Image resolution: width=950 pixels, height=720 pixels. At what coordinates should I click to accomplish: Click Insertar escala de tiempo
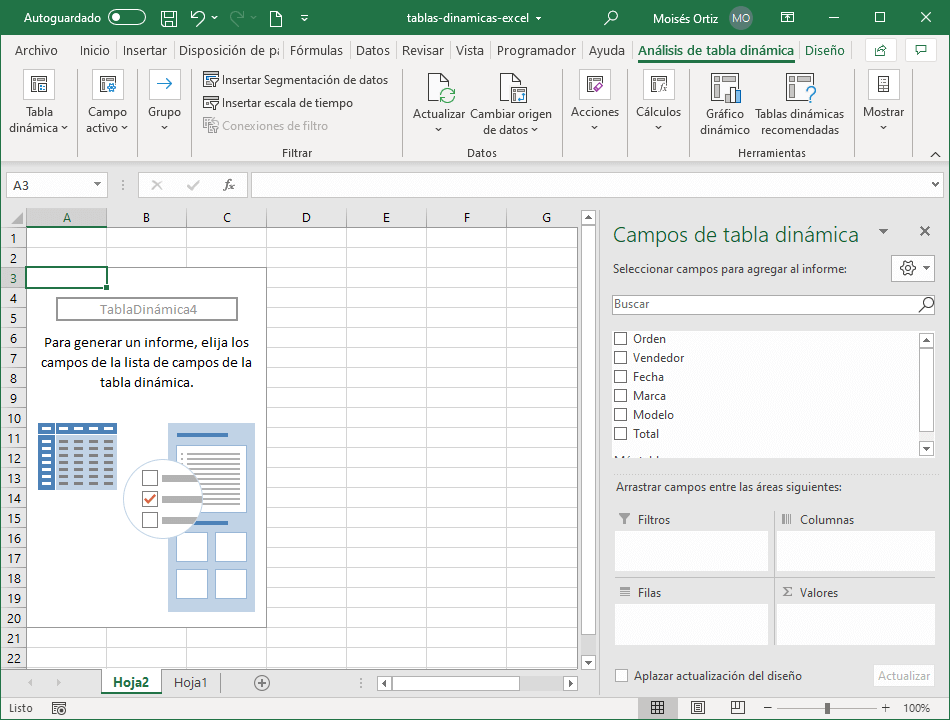pos(278,102)
